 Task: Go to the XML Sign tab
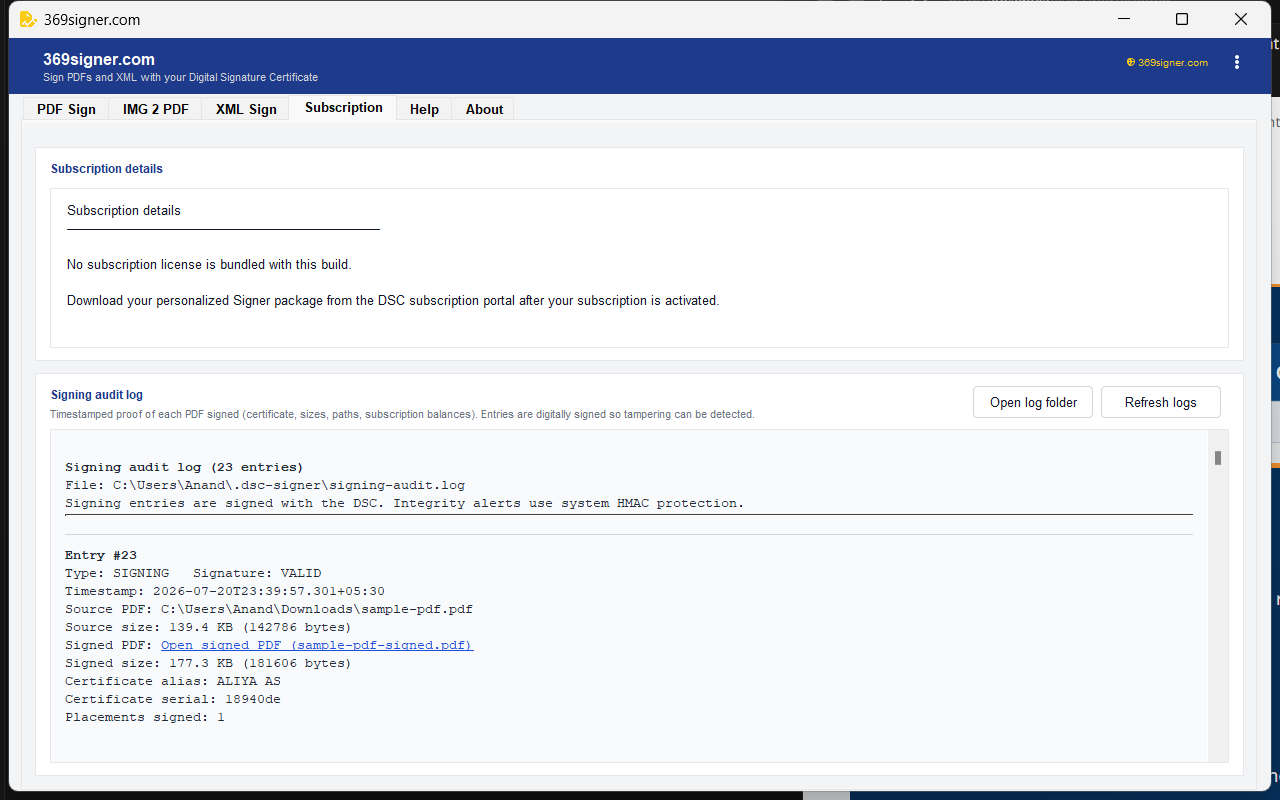246,109
